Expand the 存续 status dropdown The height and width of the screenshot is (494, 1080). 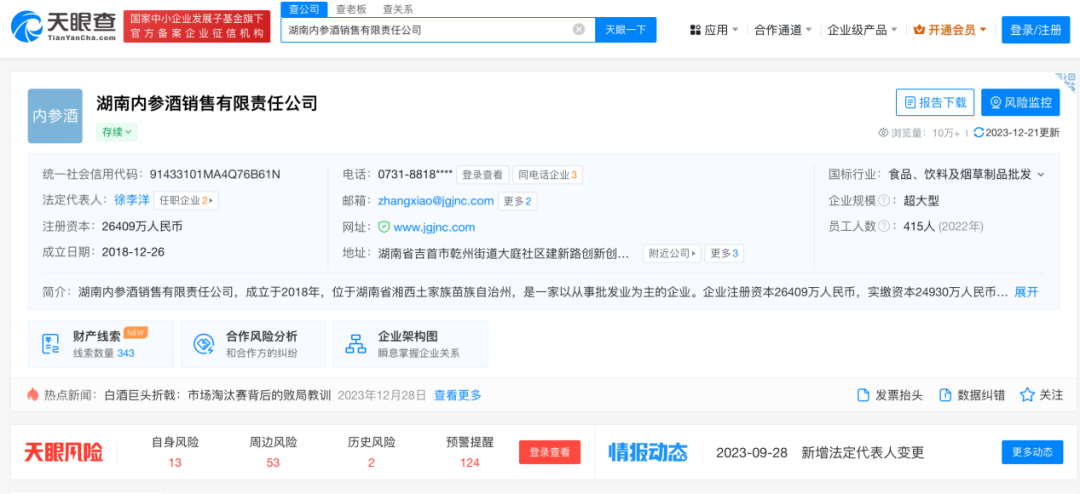(117, 132)
